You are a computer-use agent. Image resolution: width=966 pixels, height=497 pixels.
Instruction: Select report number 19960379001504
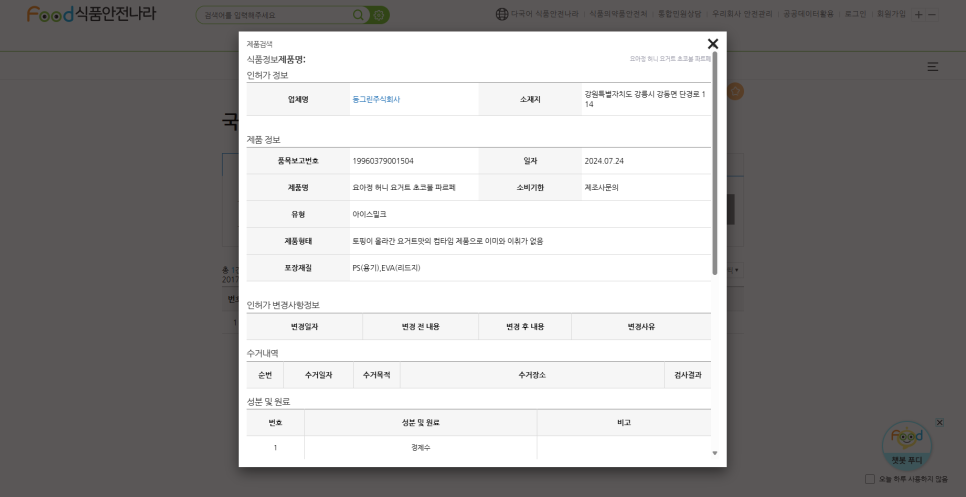pos(383,161)
